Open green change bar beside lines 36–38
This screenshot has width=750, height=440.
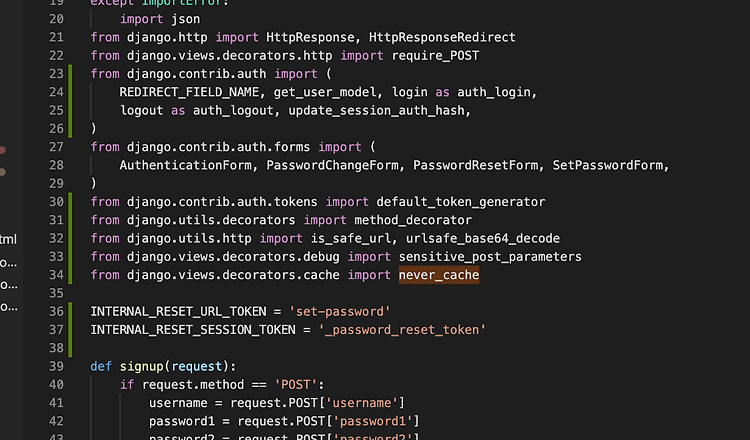coord(70,330)
